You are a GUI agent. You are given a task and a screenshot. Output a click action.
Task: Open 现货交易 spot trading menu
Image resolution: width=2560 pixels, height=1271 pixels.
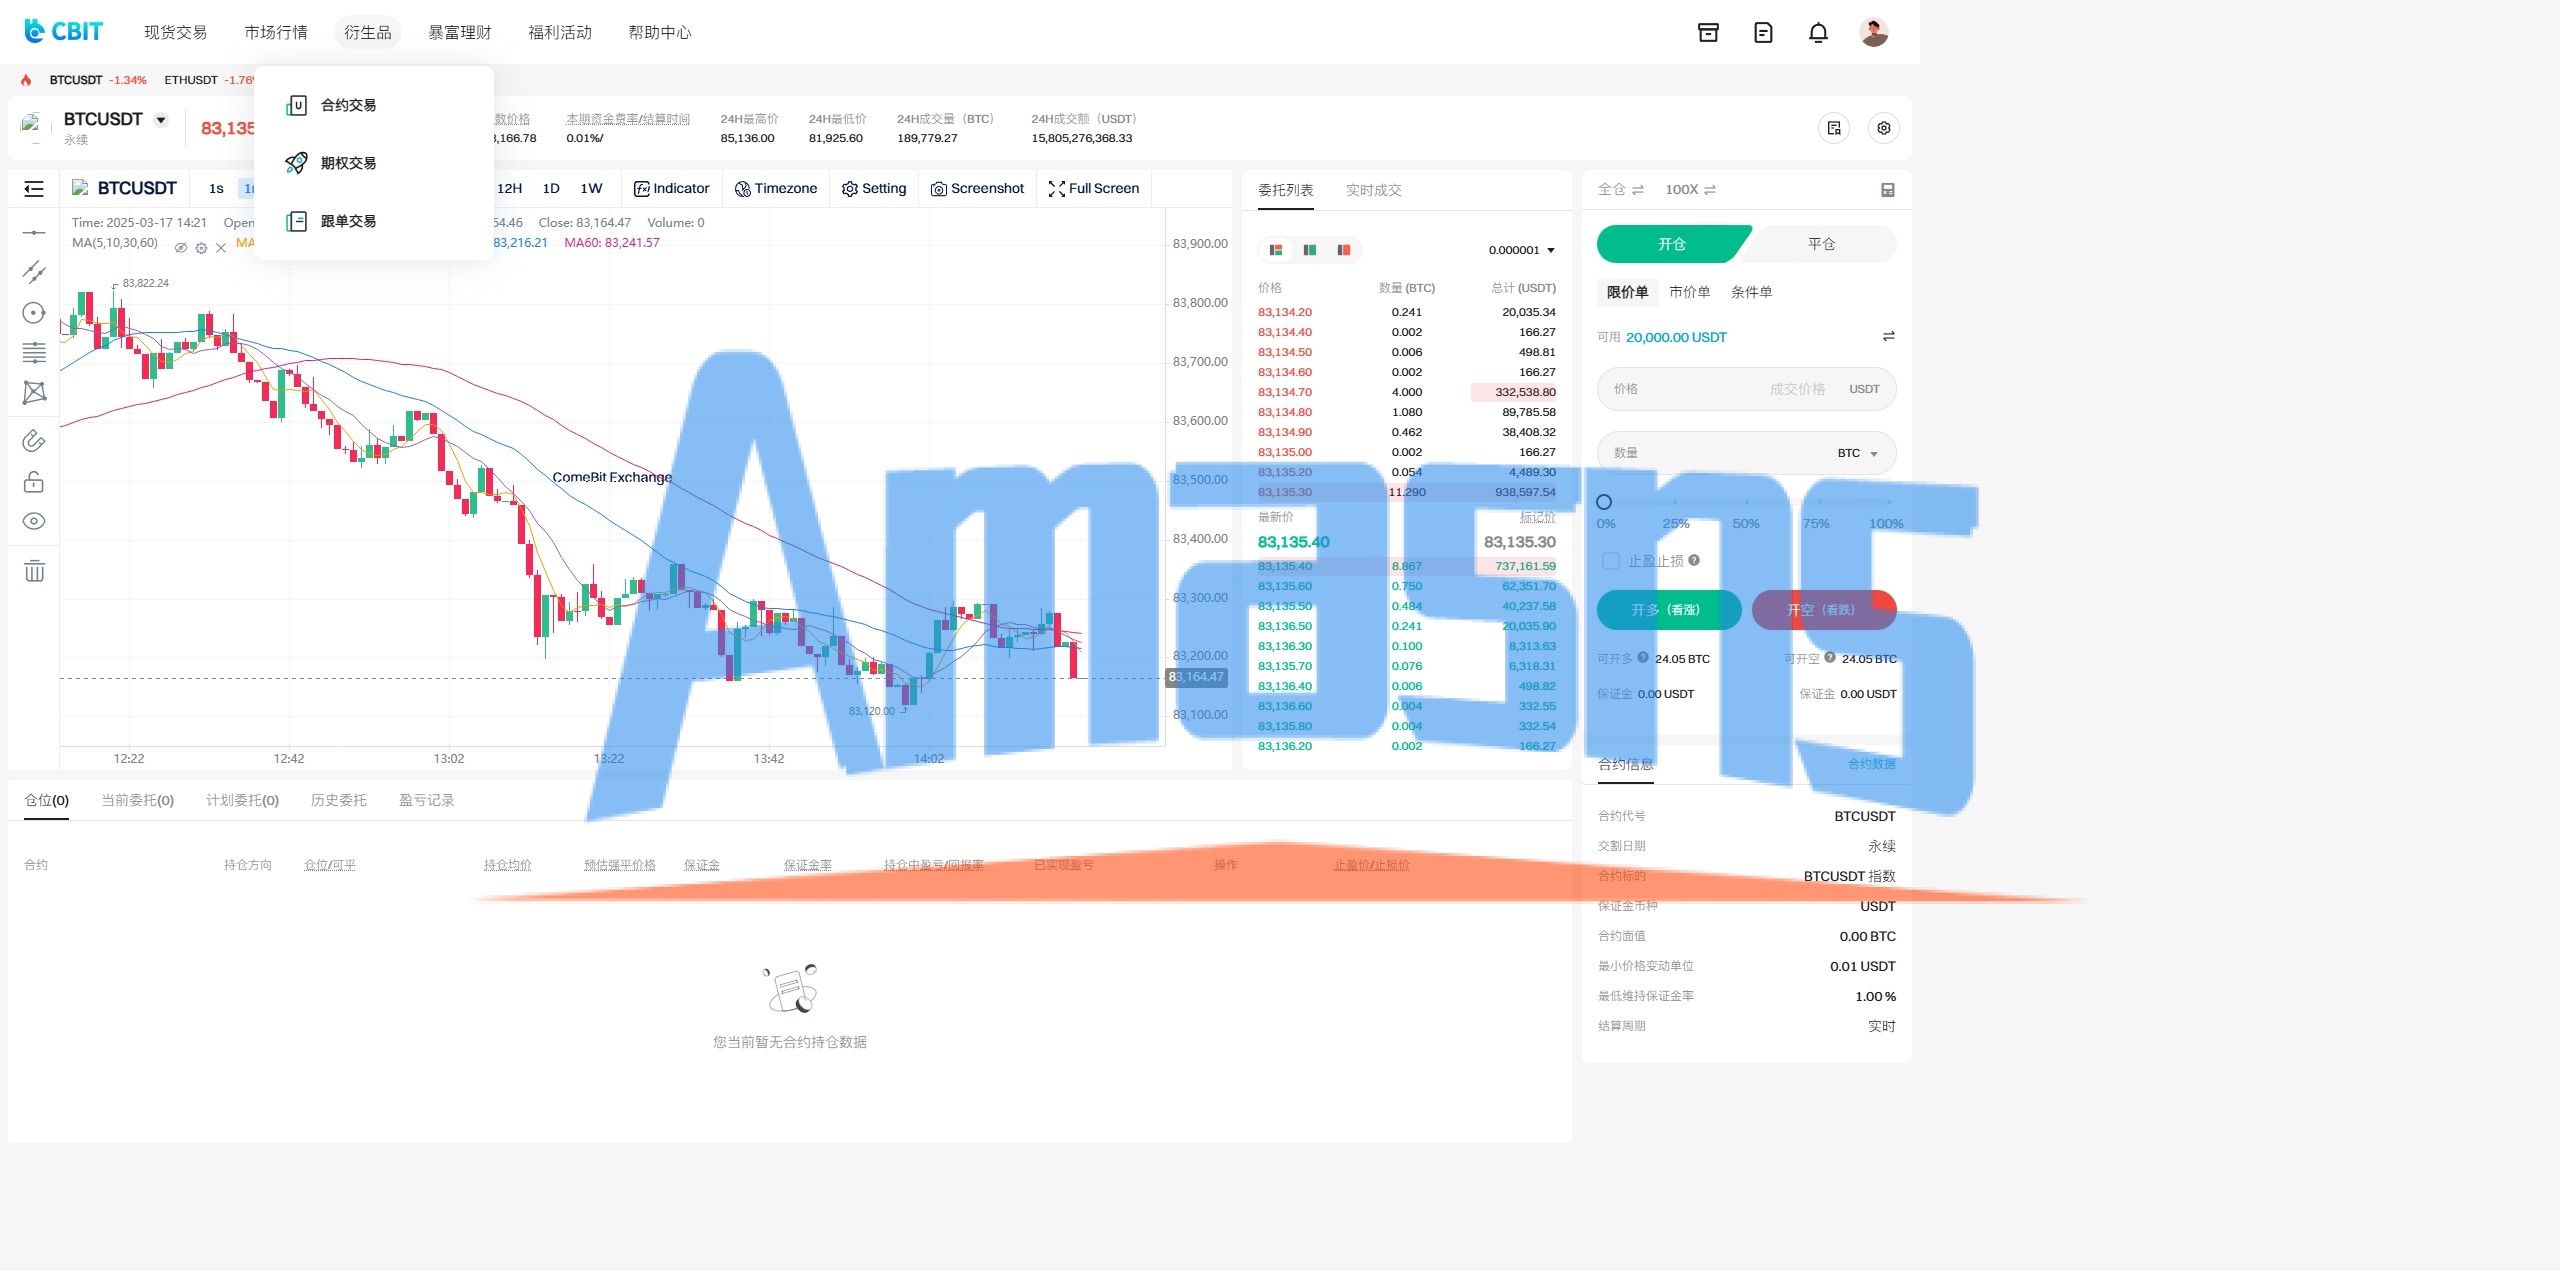[175, 32]
